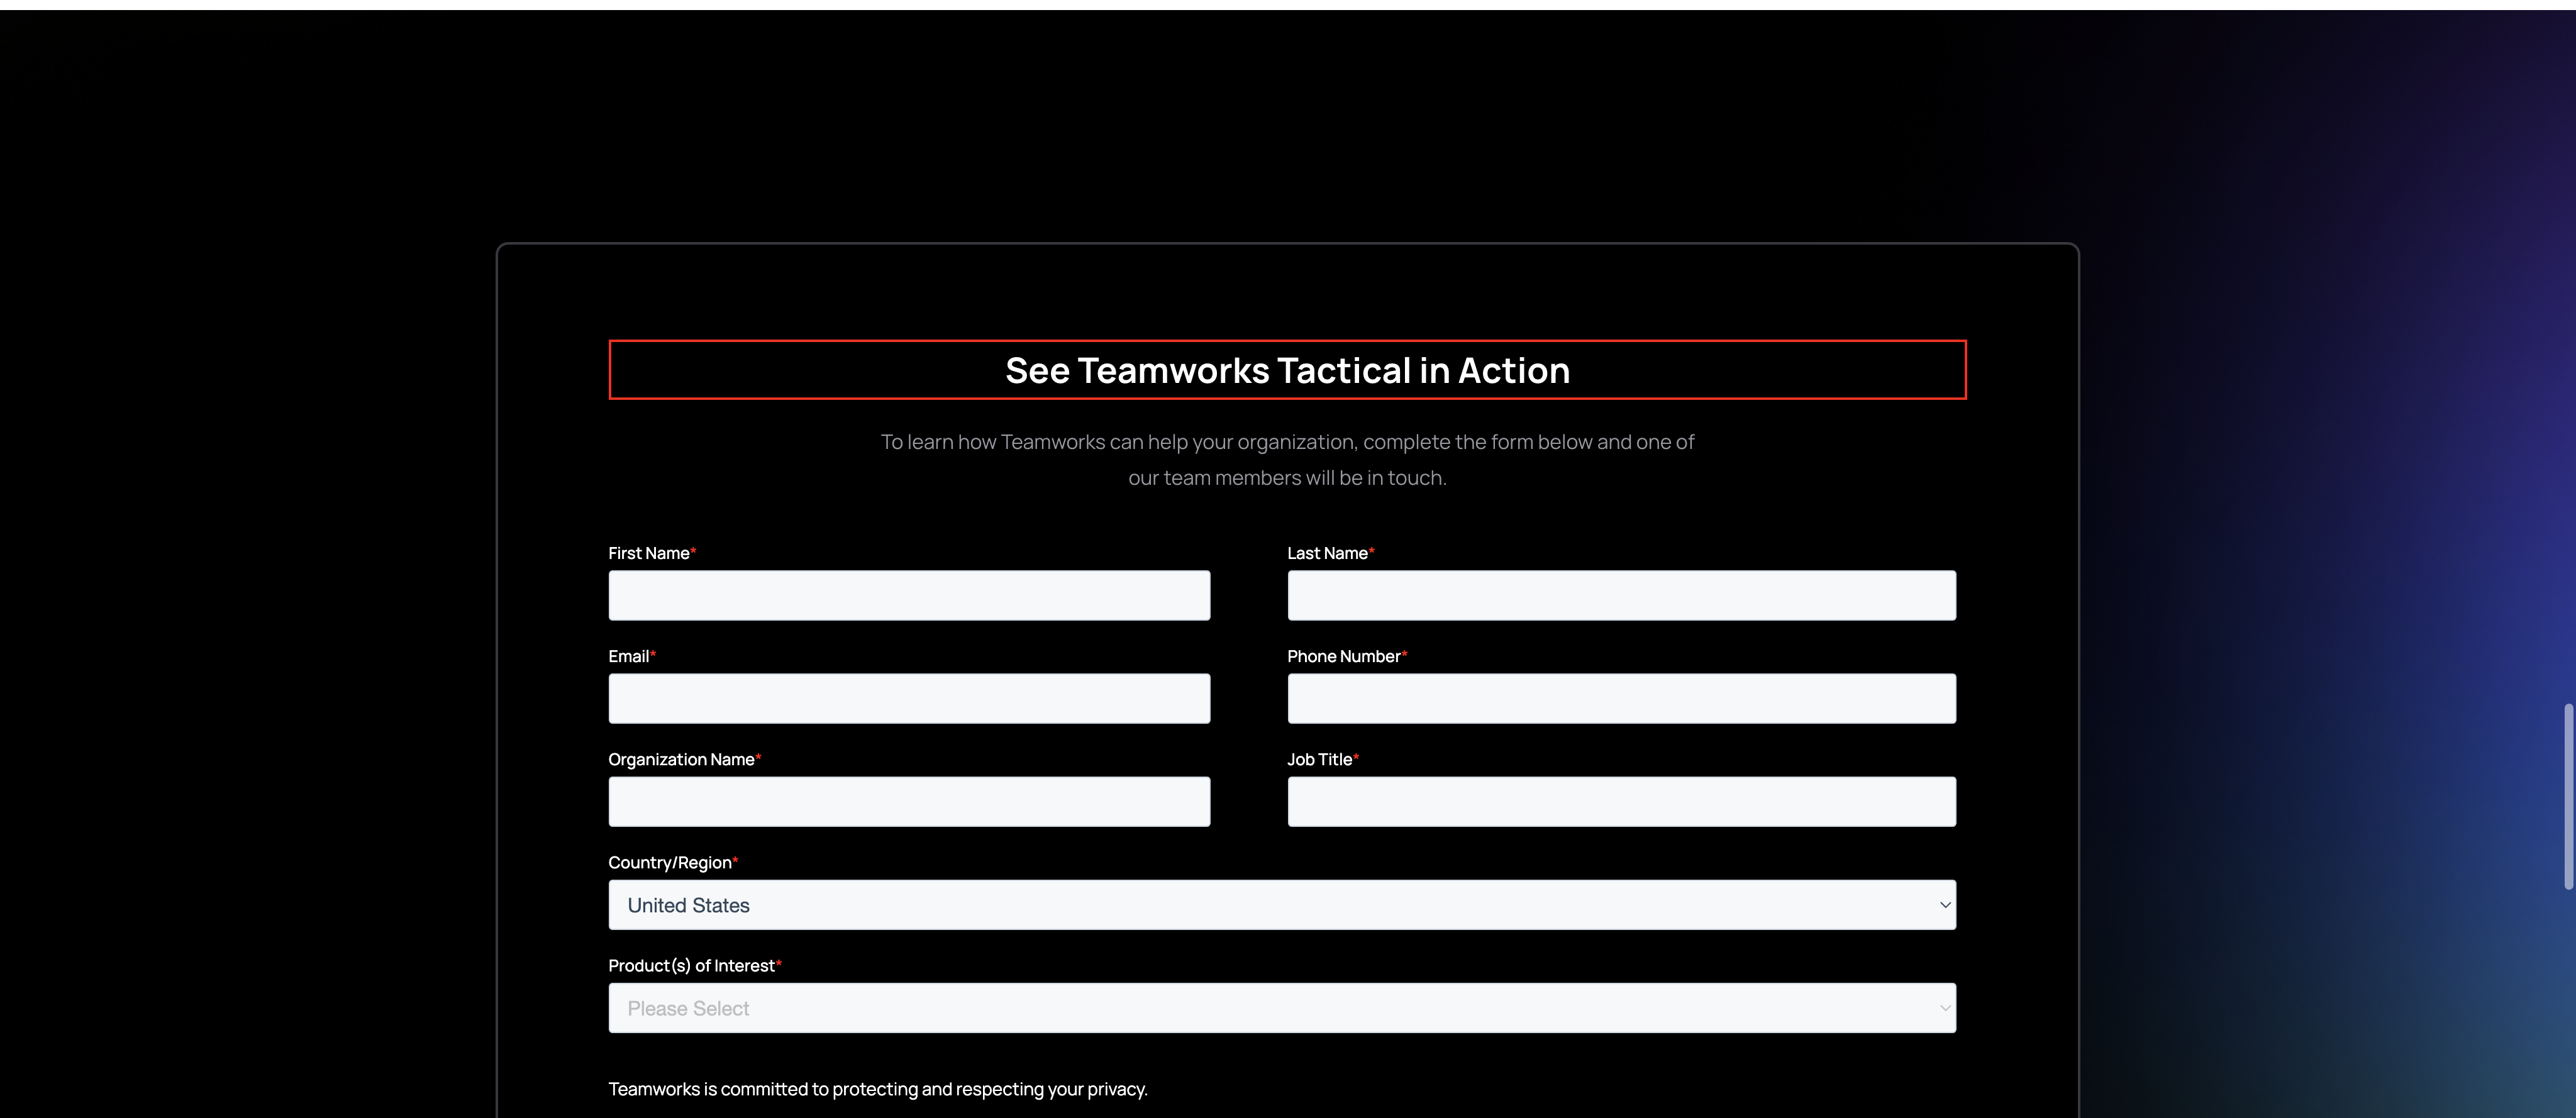Focus the Last Name text box
This screenshot has height=1118, width=2576.
coord(1621,596)
